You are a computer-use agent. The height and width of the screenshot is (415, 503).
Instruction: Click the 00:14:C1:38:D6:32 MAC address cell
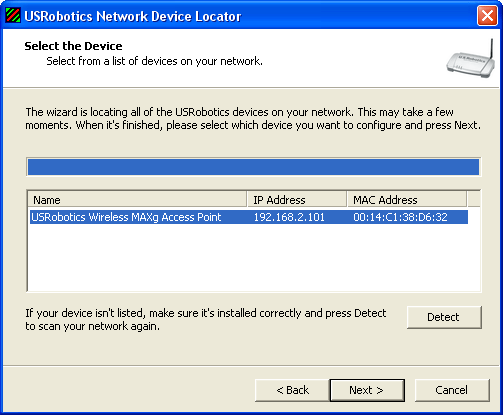click(400, 217)
